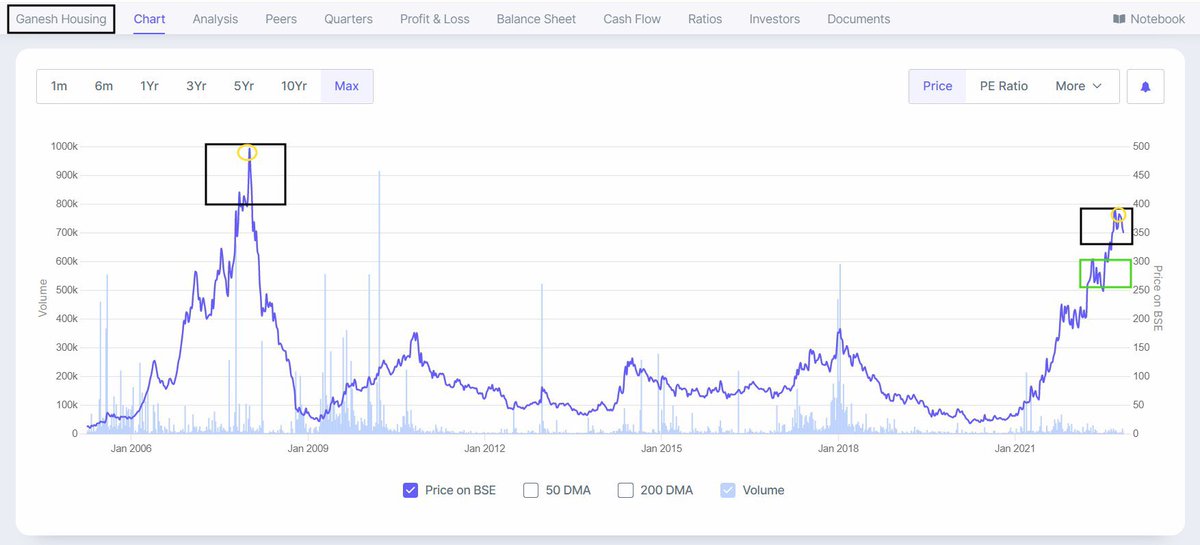
Task: Click the Ganesh Housing company name
Action: coord(61,19)
